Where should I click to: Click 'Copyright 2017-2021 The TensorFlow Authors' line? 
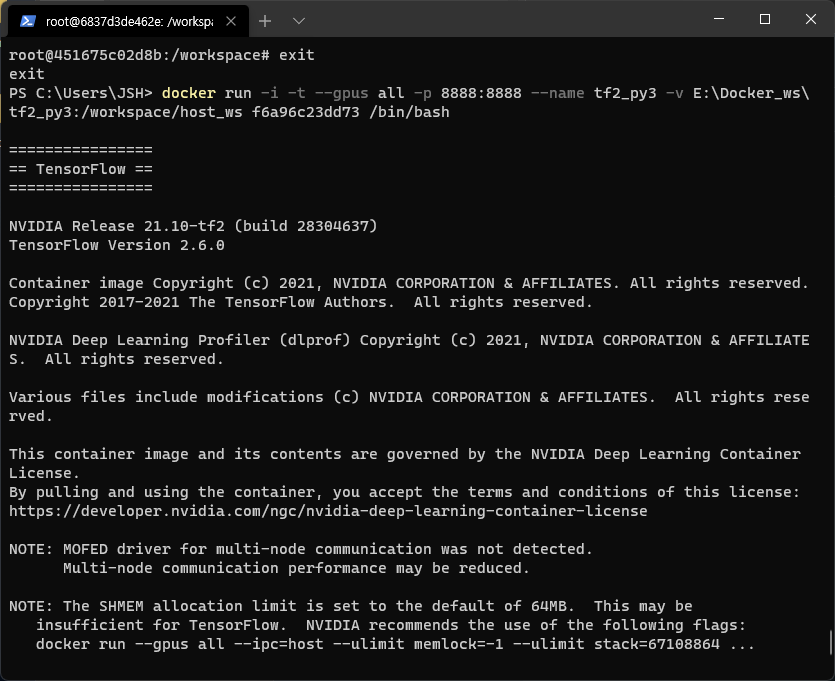click(300, 302)
